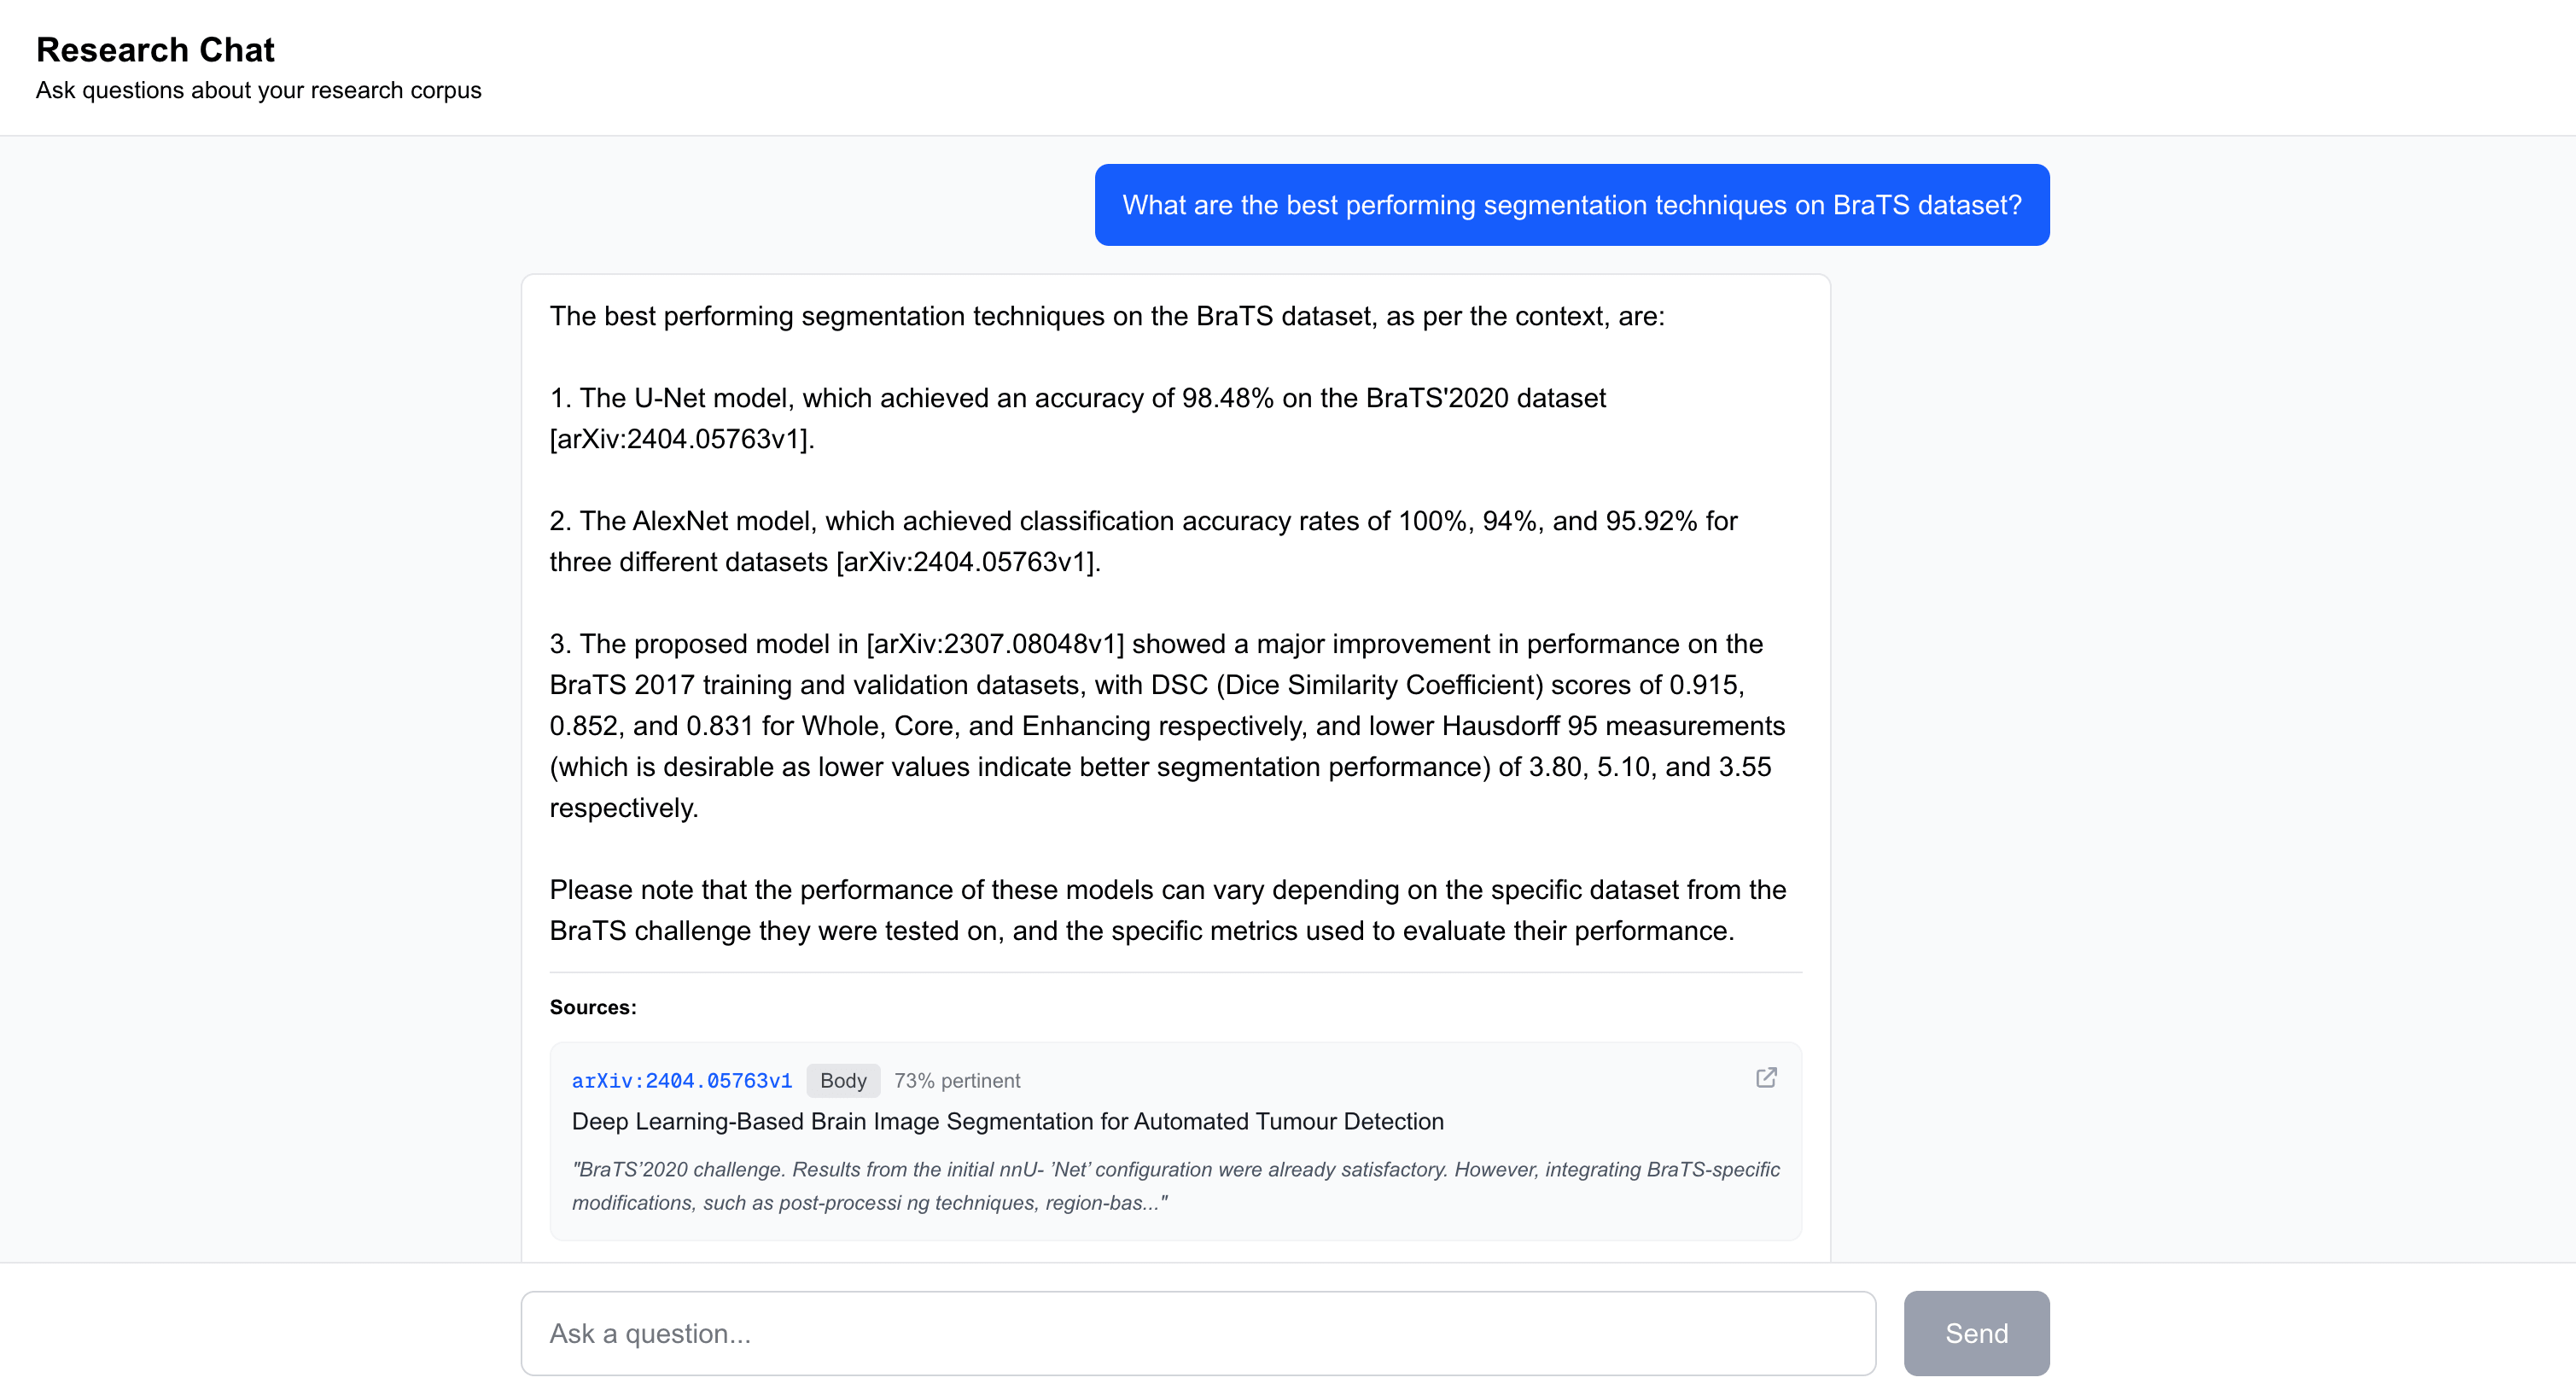2576x1395 pixels.
Task: Select the source title "Deep Learning-Based Brain Image Segmentation"
Action: click(x=1007, y=1121)
